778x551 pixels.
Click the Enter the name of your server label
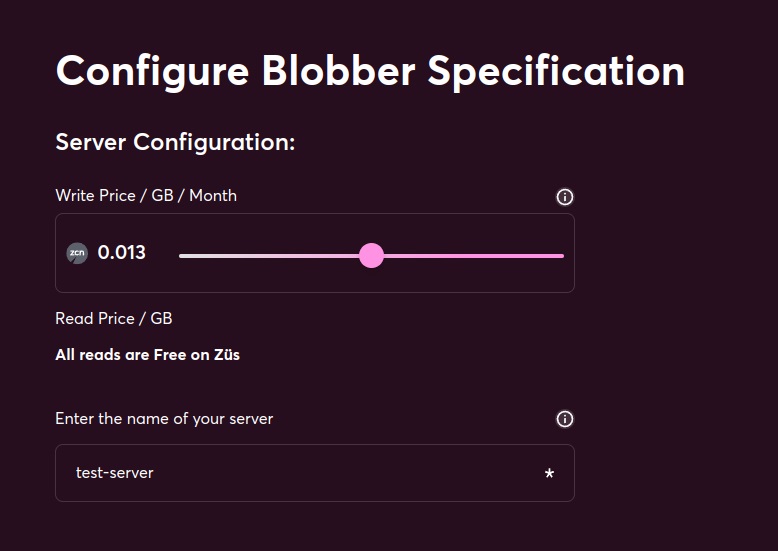(x=164, y=419)
